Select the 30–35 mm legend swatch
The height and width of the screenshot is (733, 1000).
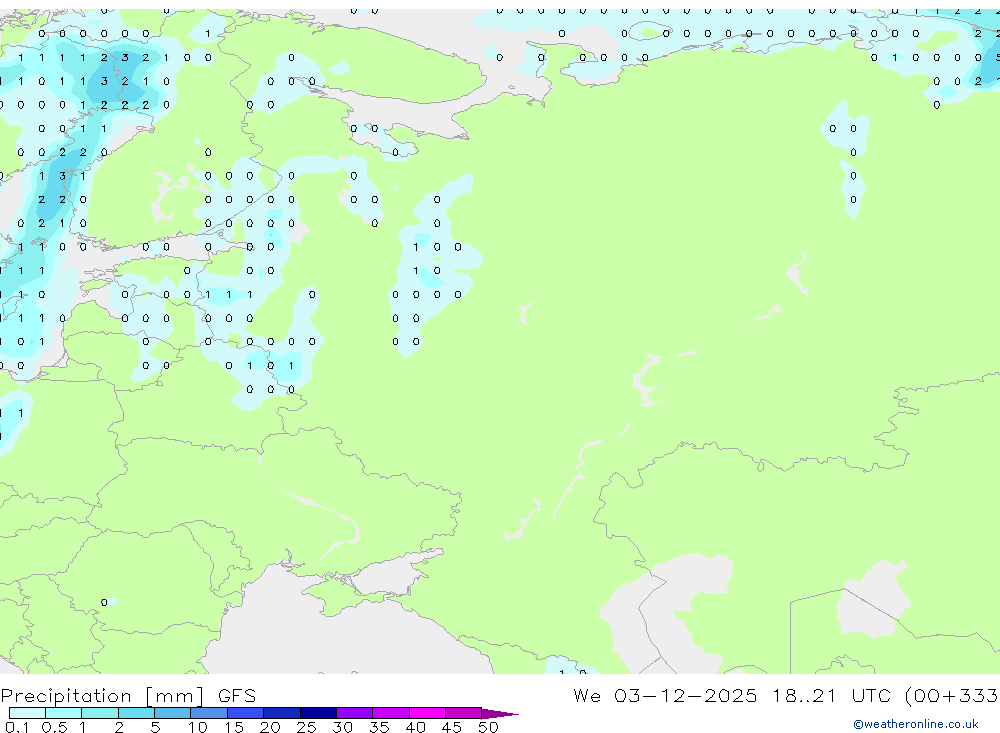click(355, 713)
